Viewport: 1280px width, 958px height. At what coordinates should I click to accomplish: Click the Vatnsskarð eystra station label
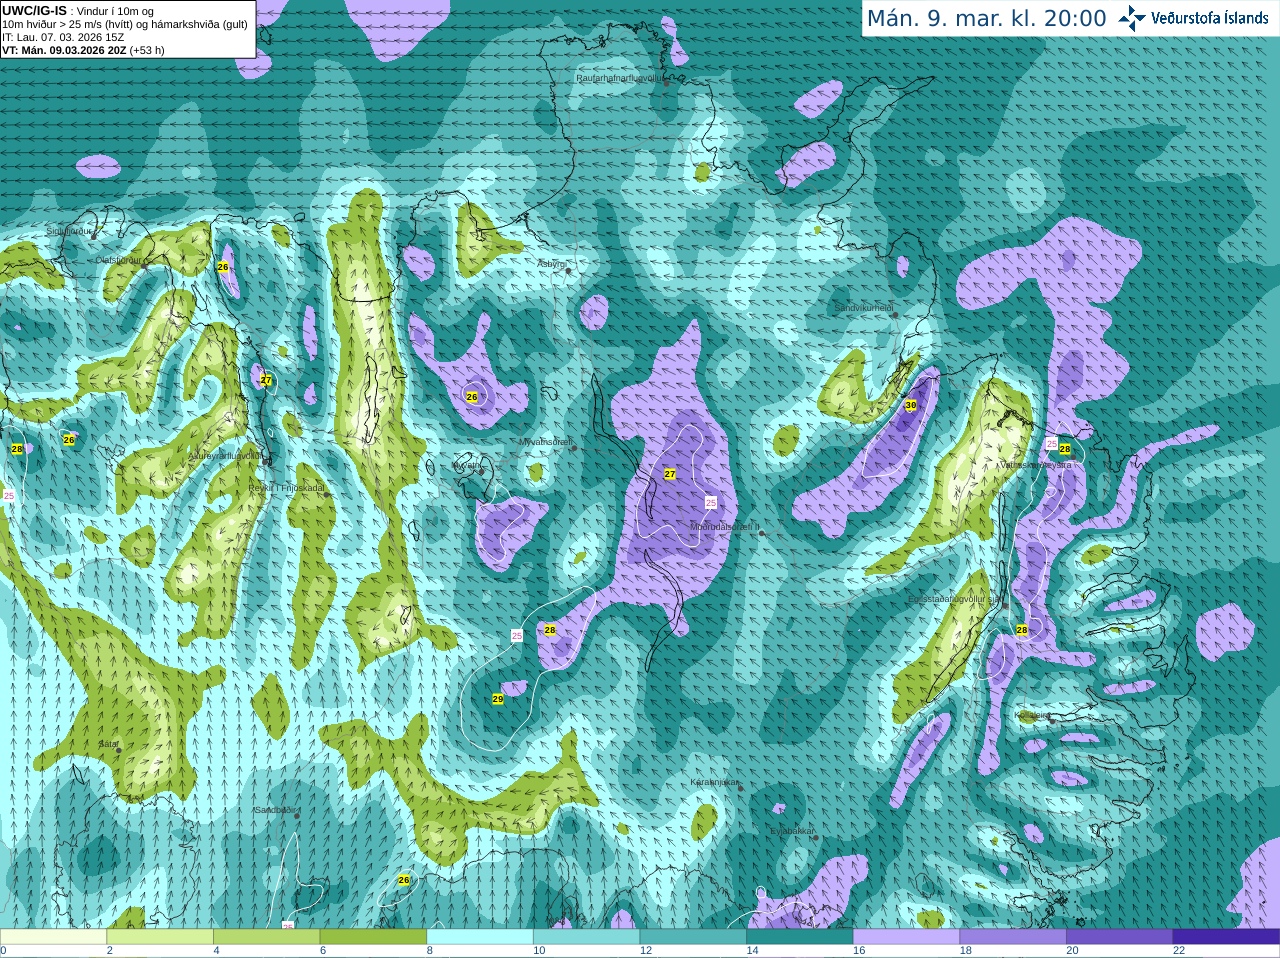1036,465
